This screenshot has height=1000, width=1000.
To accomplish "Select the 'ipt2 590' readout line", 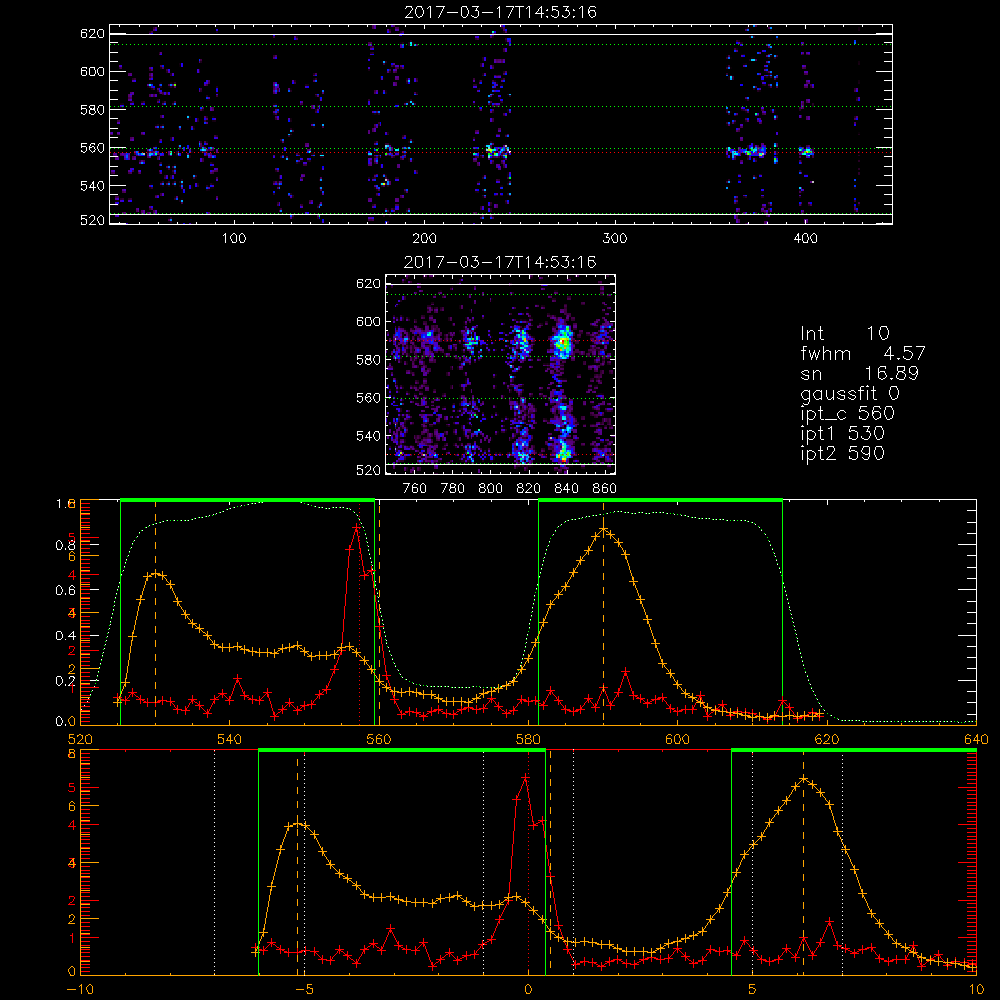I will (842, 453).
